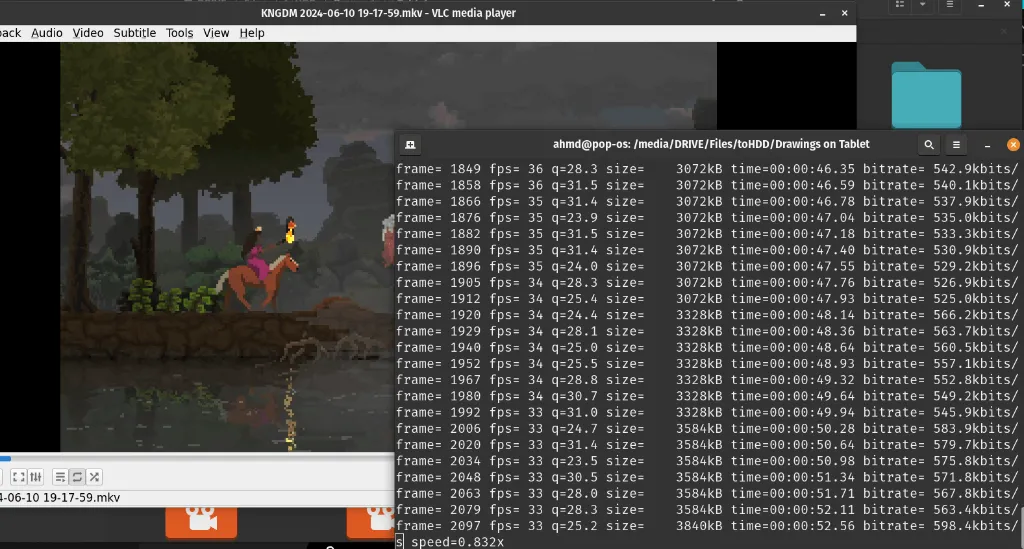
Task: Open the file manager hamburger menu
Action: pos(950,5)
